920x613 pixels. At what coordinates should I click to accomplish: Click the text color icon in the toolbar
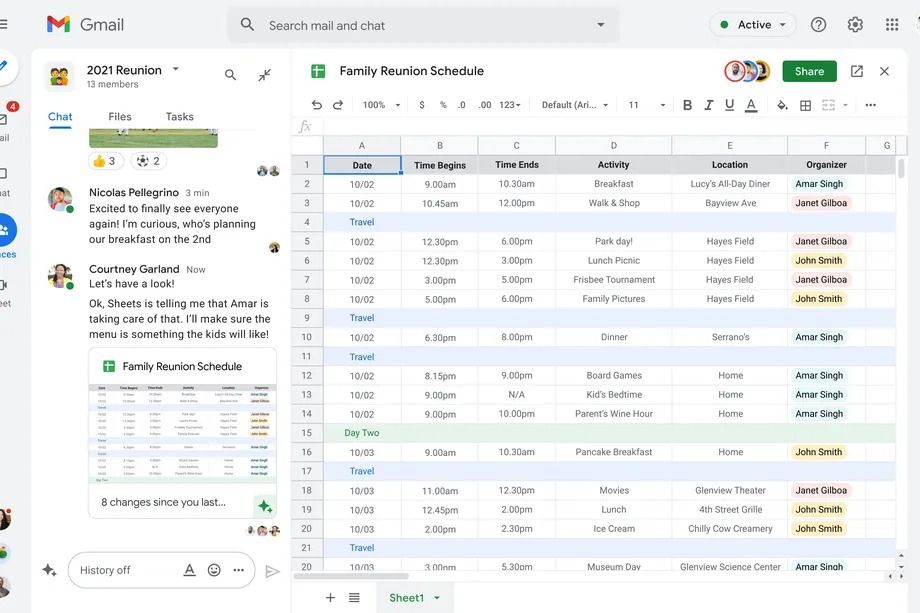coord(751,104)
